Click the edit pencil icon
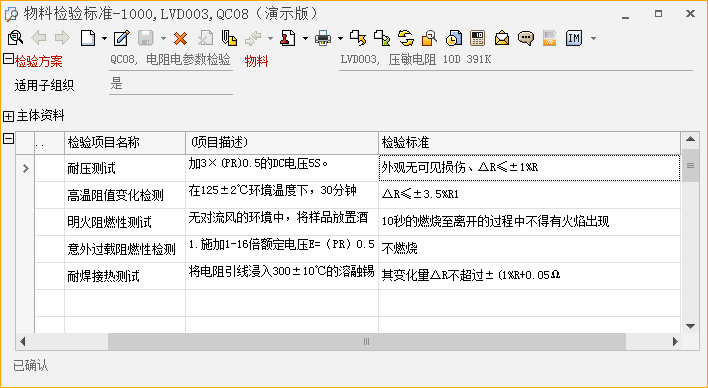 click(122, 38)
